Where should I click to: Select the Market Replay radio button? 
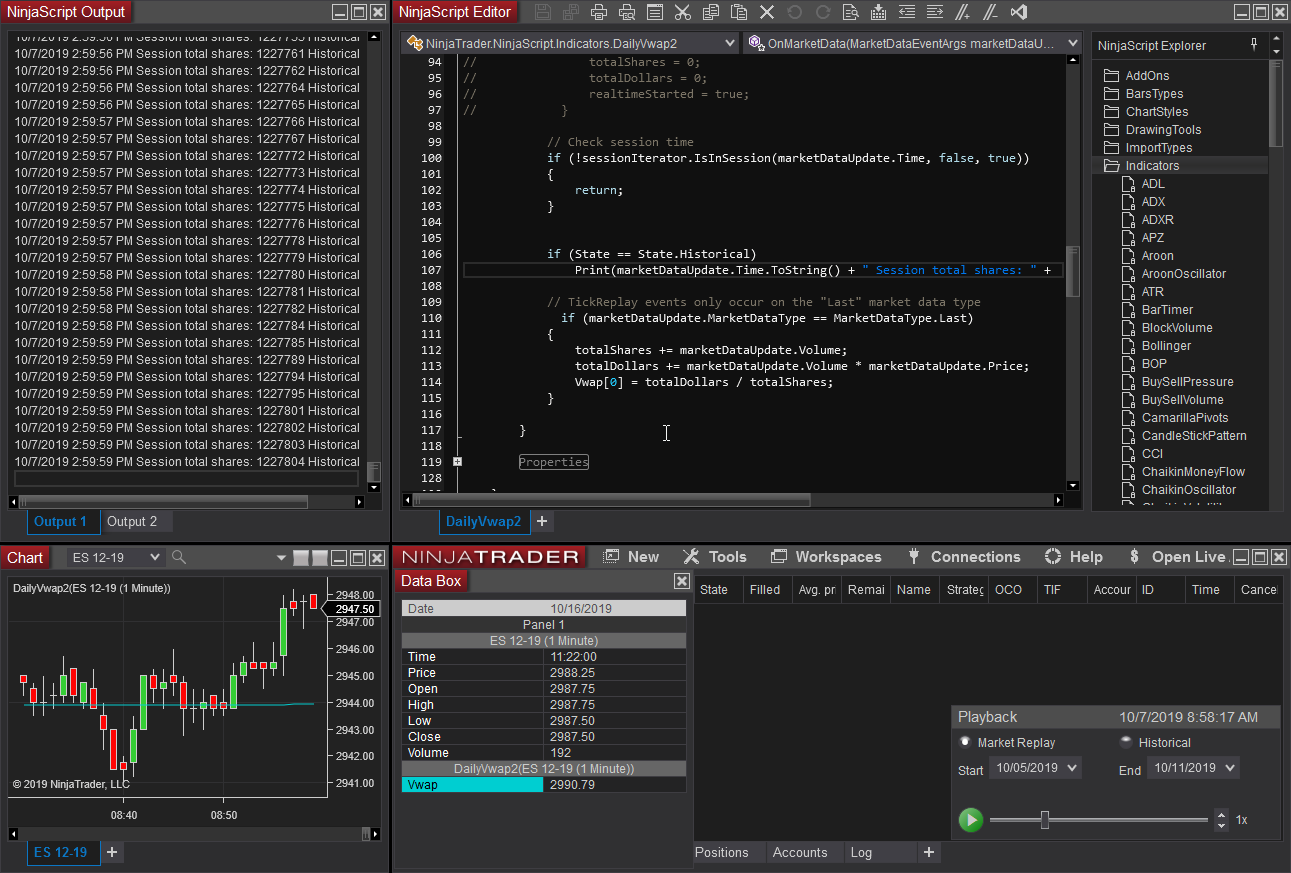click(965, 742)
